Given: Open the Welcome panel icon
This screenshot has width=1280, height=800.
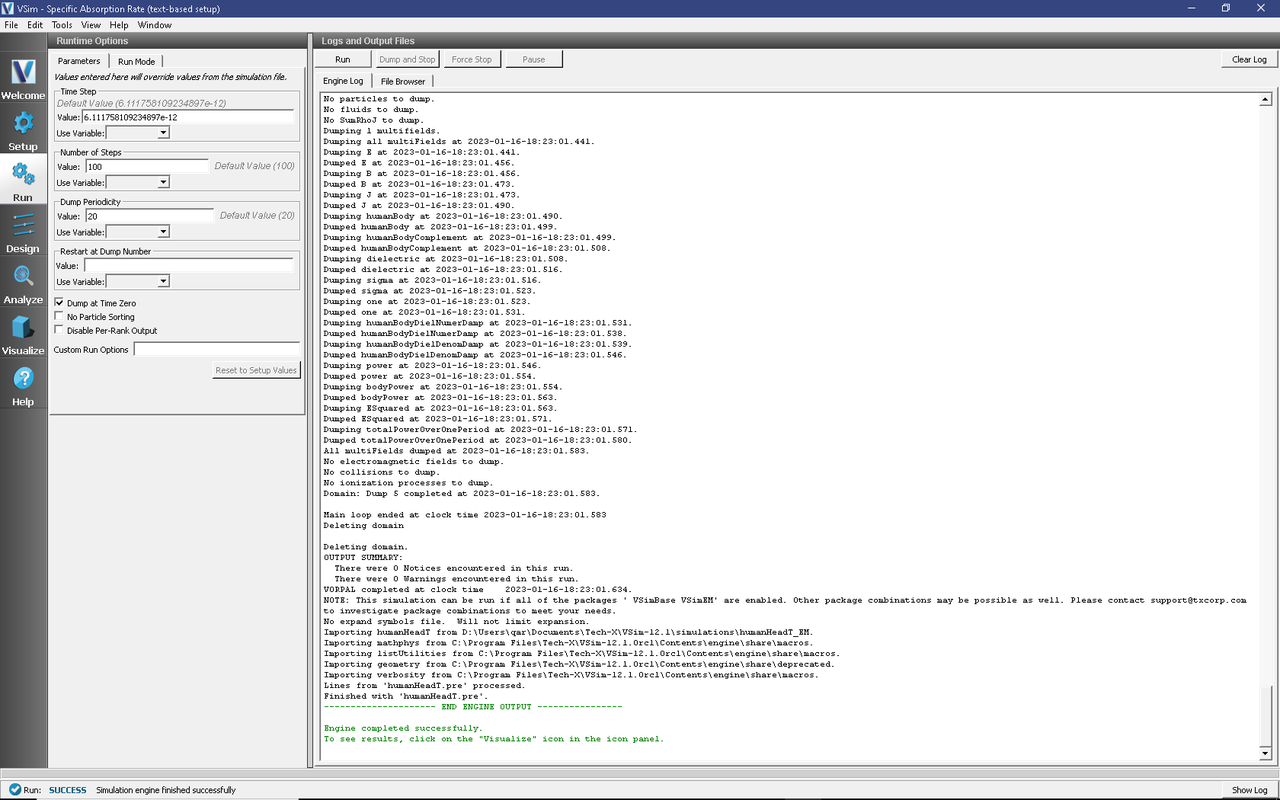Looking at the screenshot, I should (x=23, y=73).
